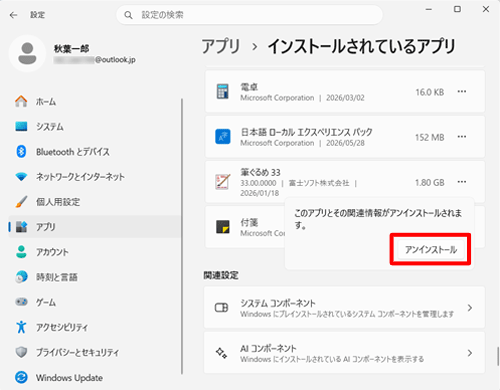Click the アクセシビリティ figure icon
The image size is (500, 390).
21,327
